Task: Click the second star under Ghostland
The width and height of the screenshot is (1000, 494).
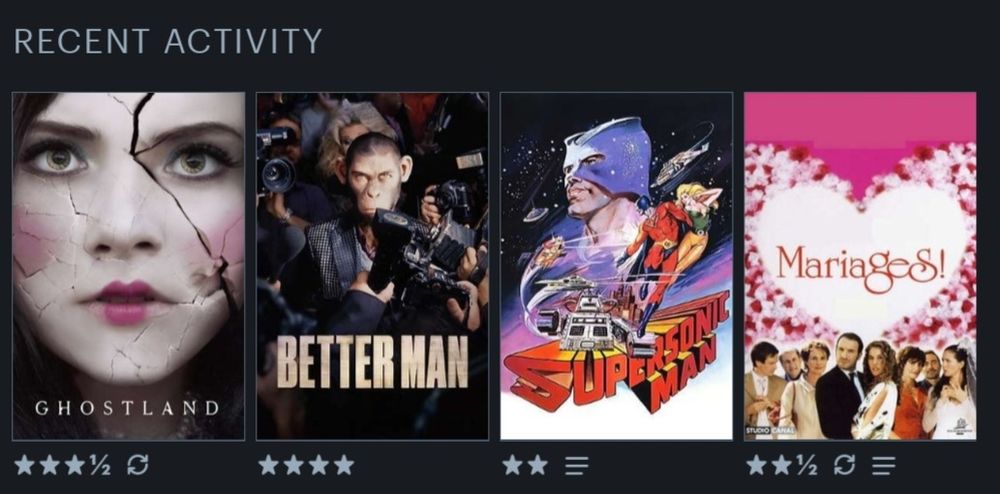Action: (49, 465)
